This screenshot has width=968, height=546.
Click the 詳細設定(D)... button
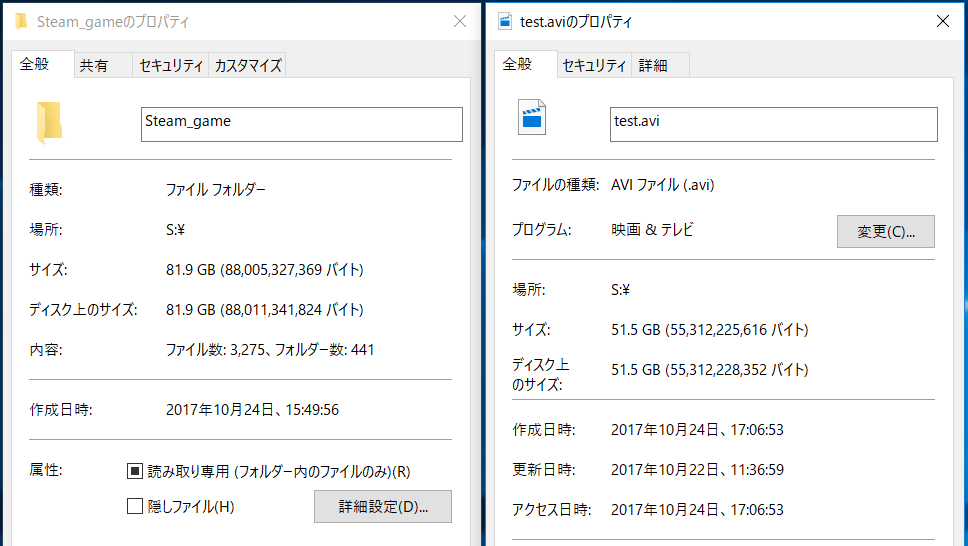pyautogui.click(x=383, y=506)
